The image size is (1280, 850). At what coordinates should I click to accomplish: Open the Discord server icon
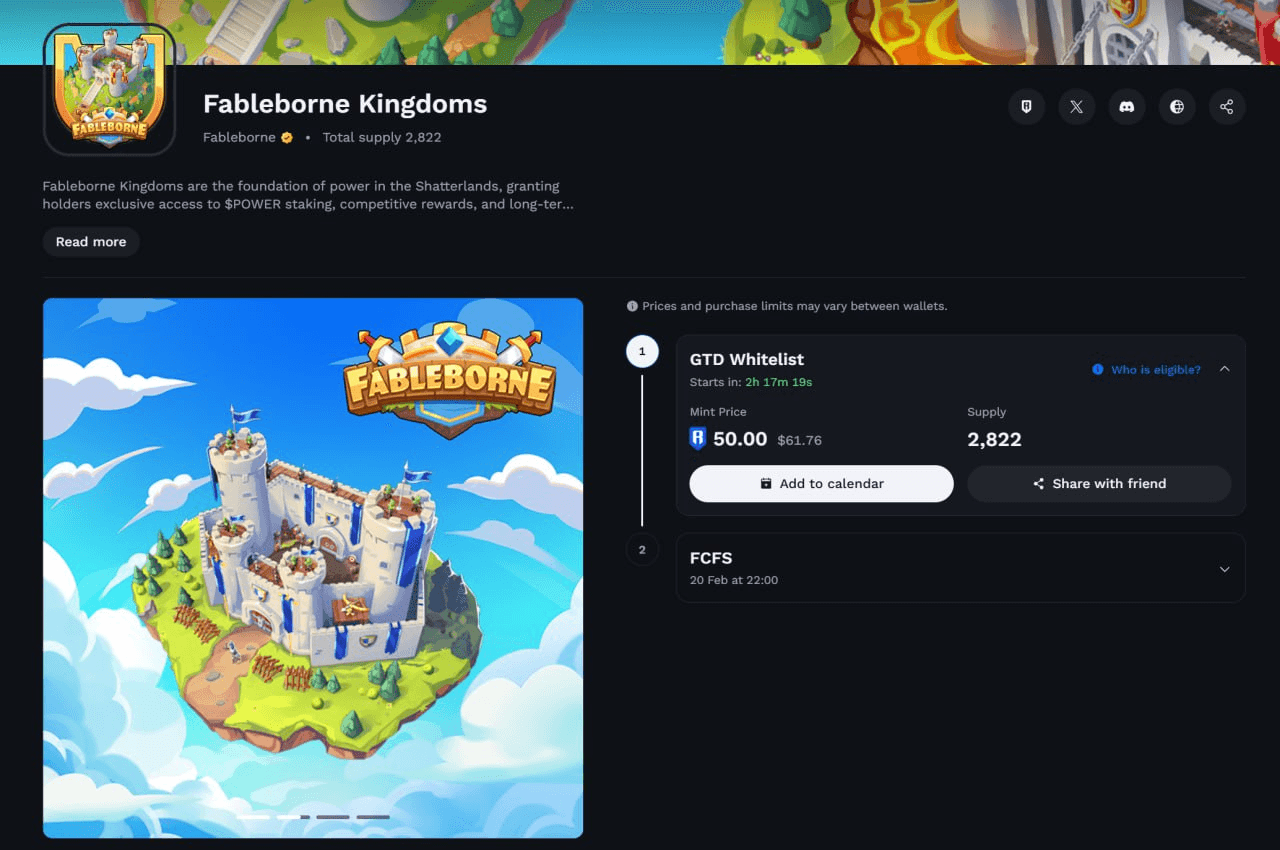click(x=1127, y=106)
